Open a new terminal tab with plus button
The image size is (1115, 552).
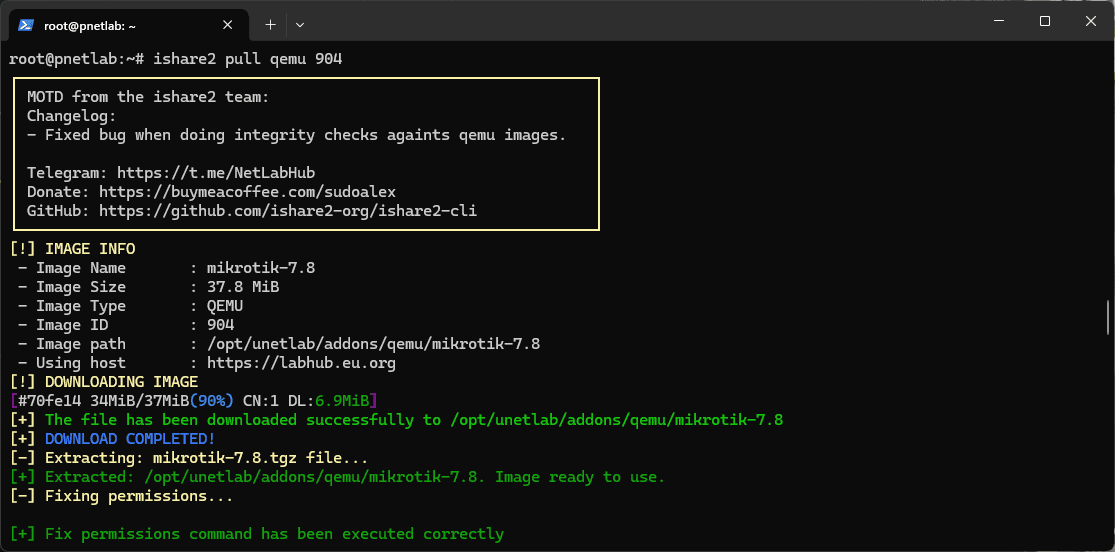point(270,24)
